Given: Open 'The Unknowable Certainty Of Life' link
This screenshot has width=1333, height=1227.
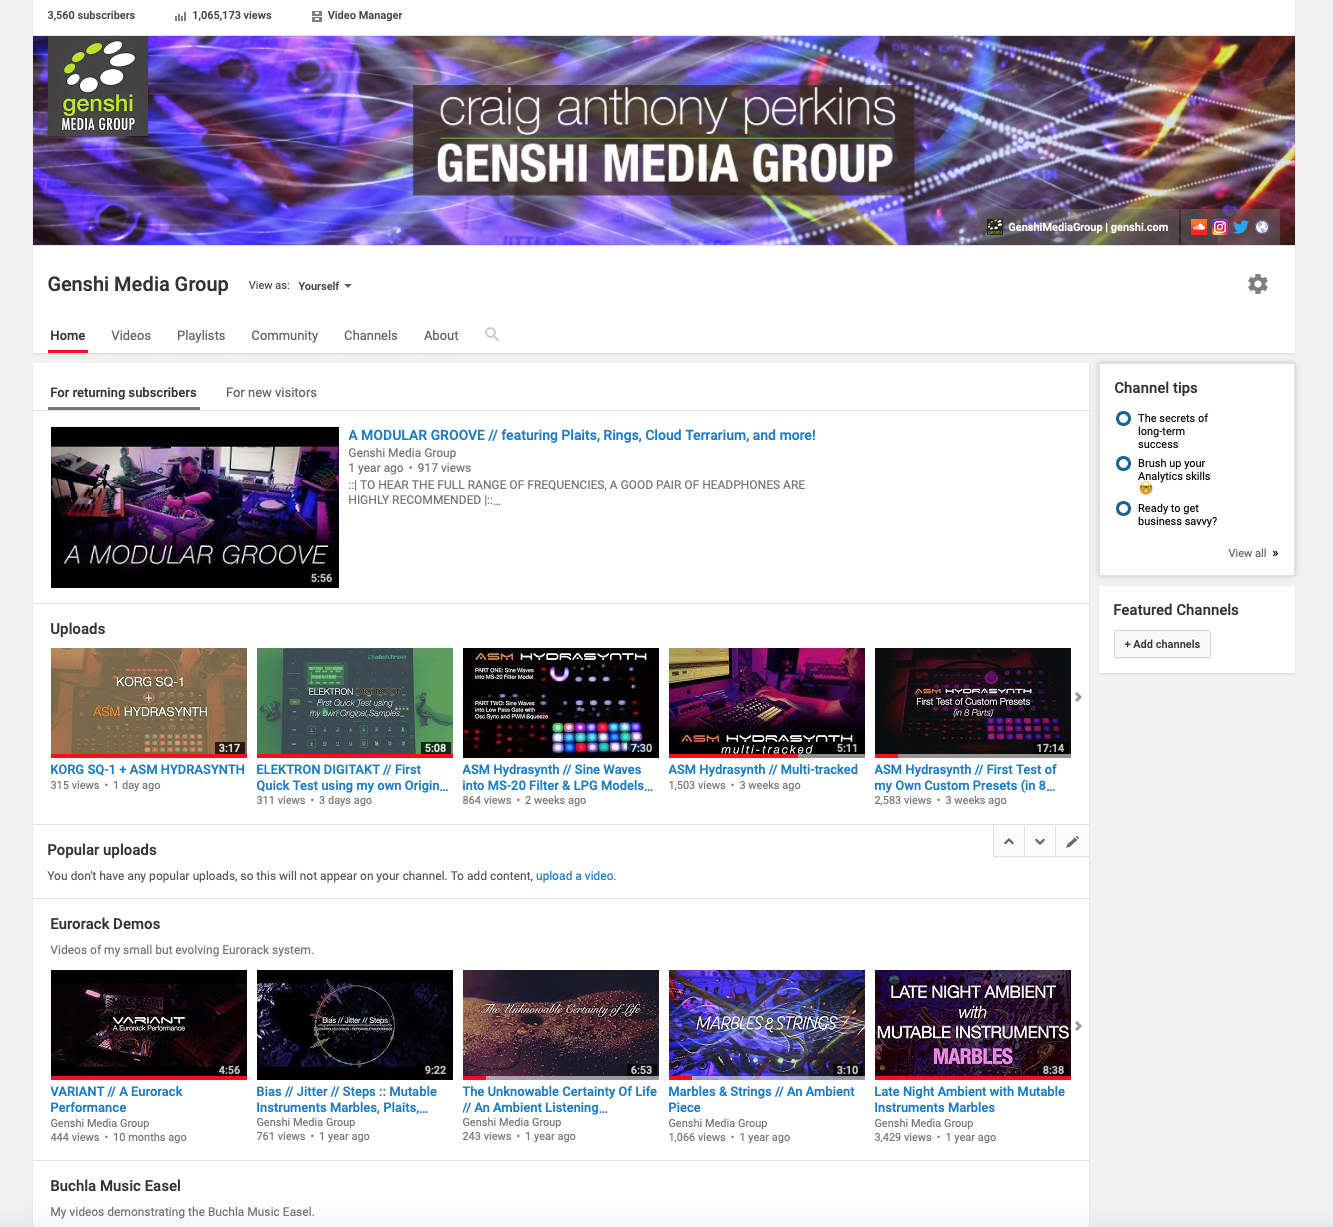Looking at the screenshot, I should coord(560,1100).
